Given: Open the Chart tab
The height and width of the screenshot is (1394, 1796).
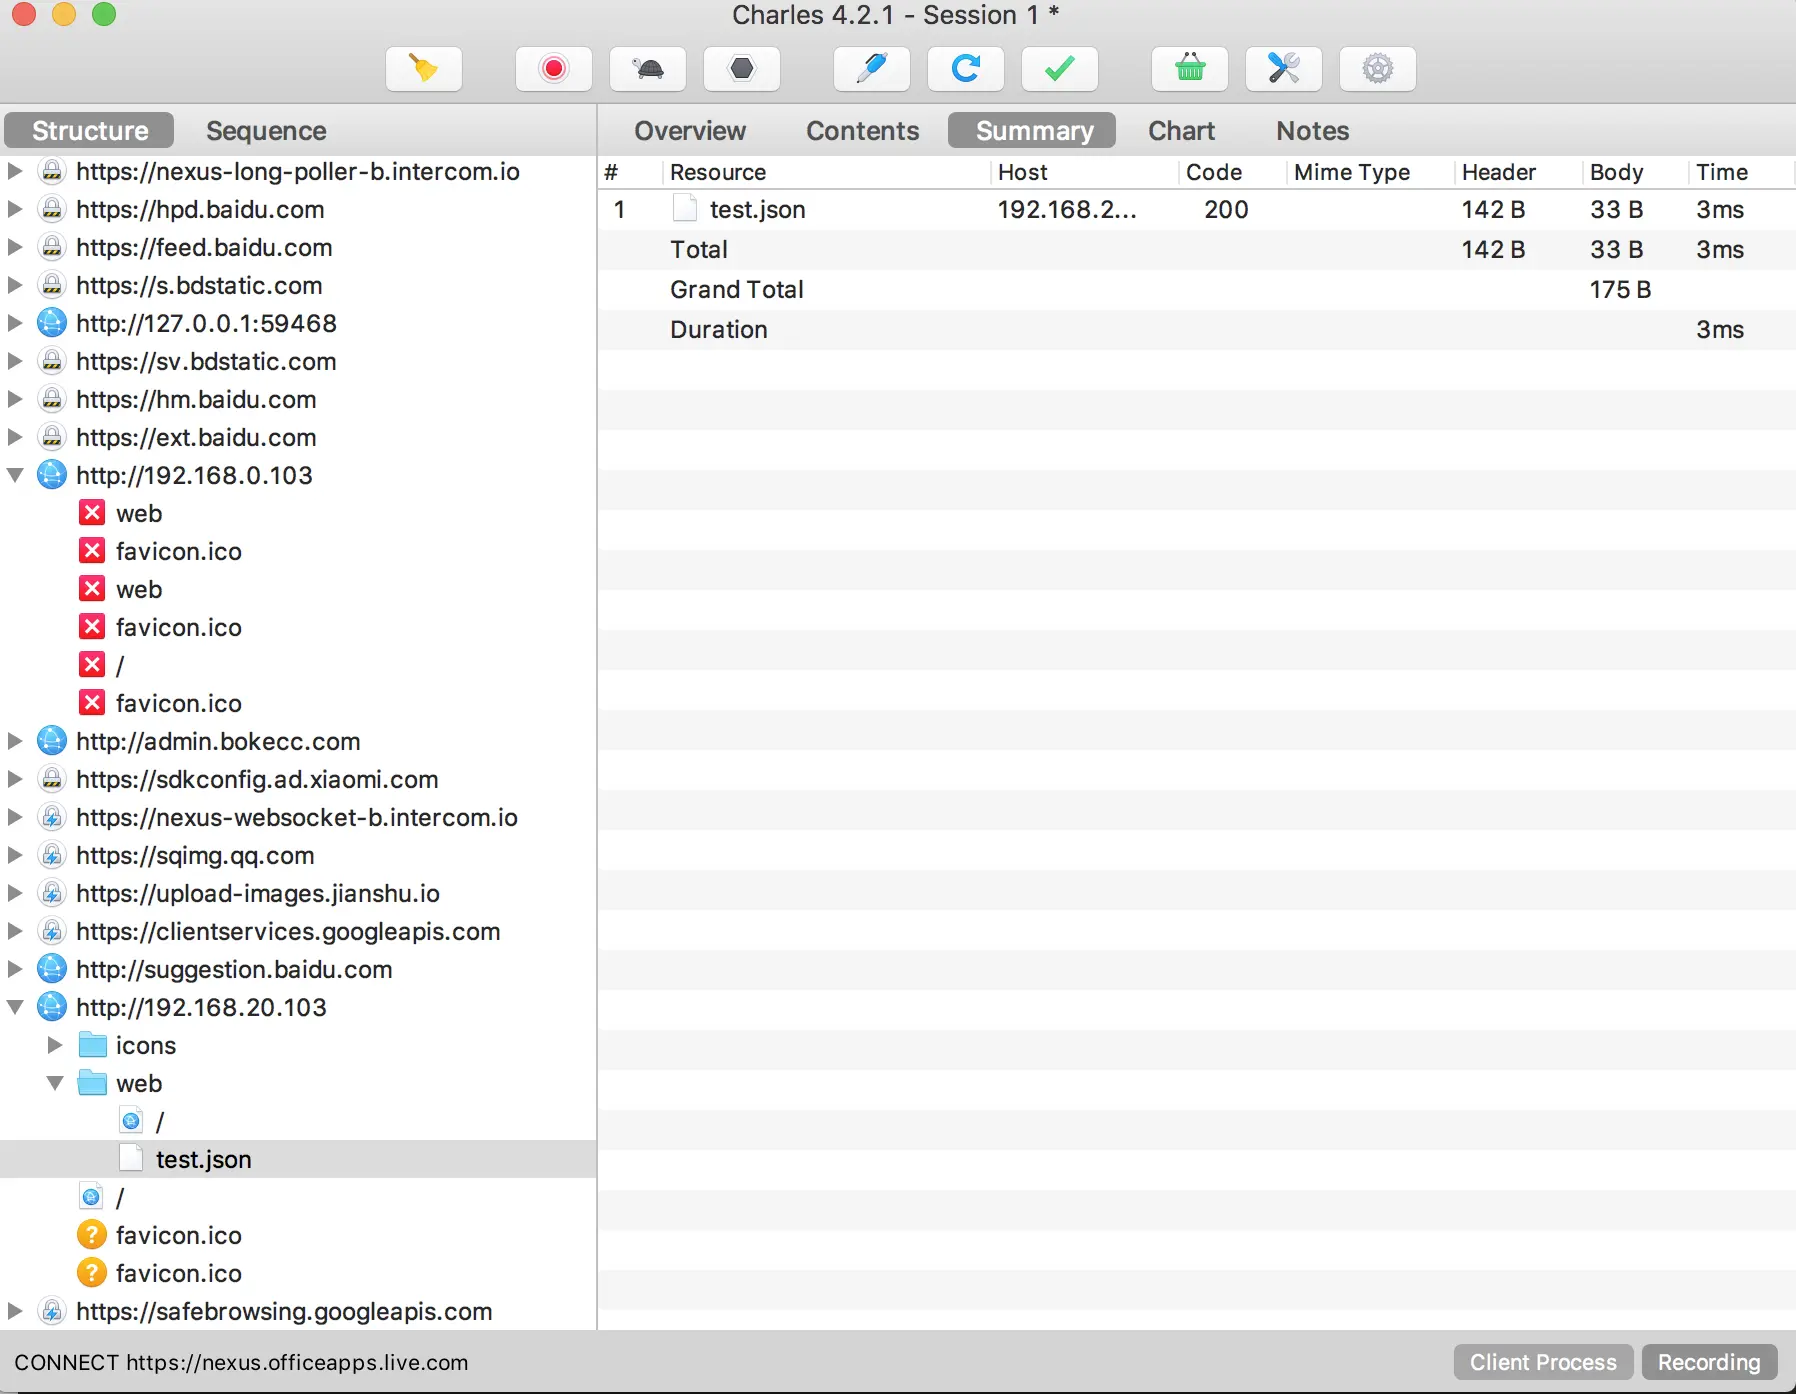Looking at the screenshot, I should 1182,131.
